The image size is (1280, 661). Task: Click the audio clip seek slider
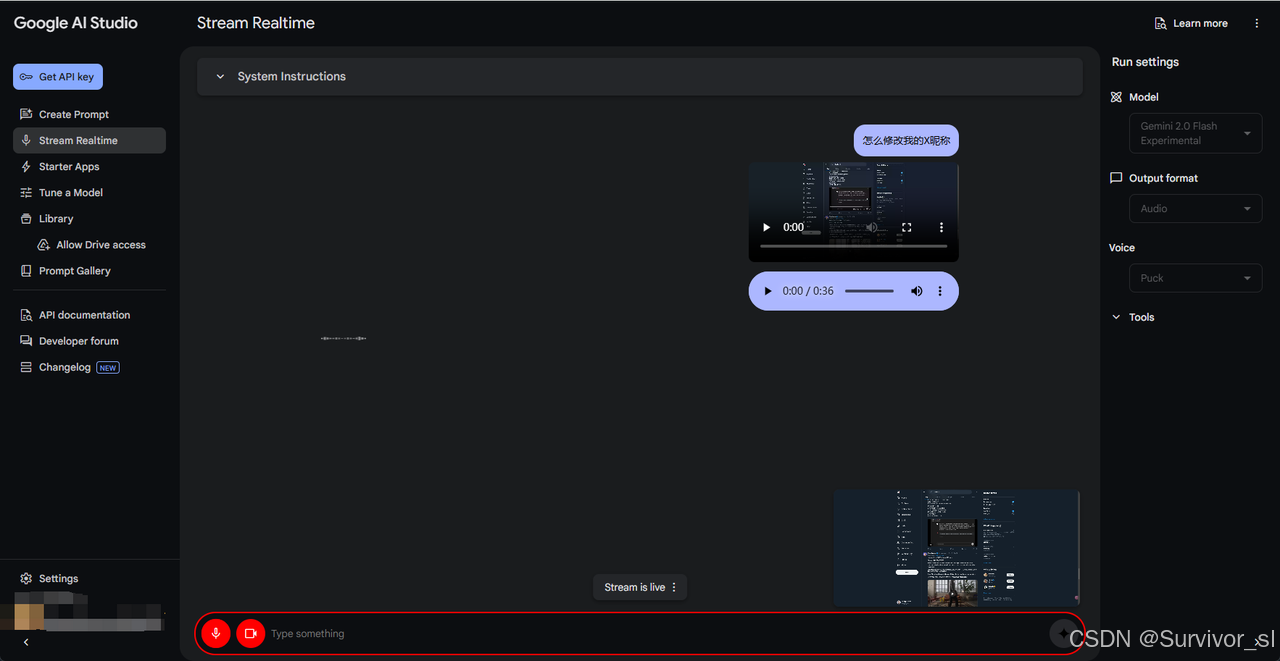(869, 291)
